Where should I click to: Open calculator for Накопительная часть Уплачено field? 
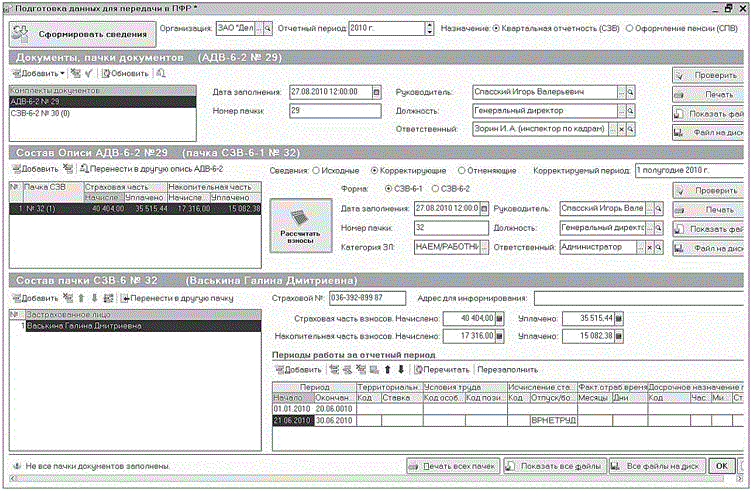(x=618, y=336)
